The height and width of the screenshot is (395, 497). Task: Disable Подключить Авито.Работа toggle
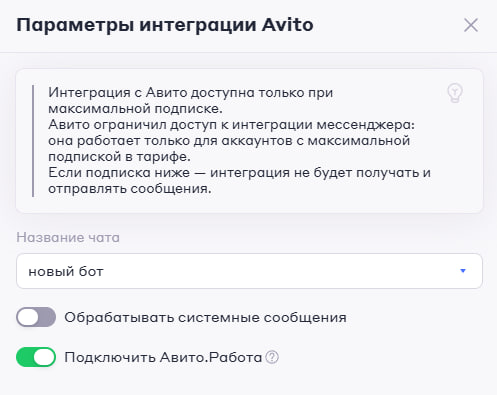(36, 357)
